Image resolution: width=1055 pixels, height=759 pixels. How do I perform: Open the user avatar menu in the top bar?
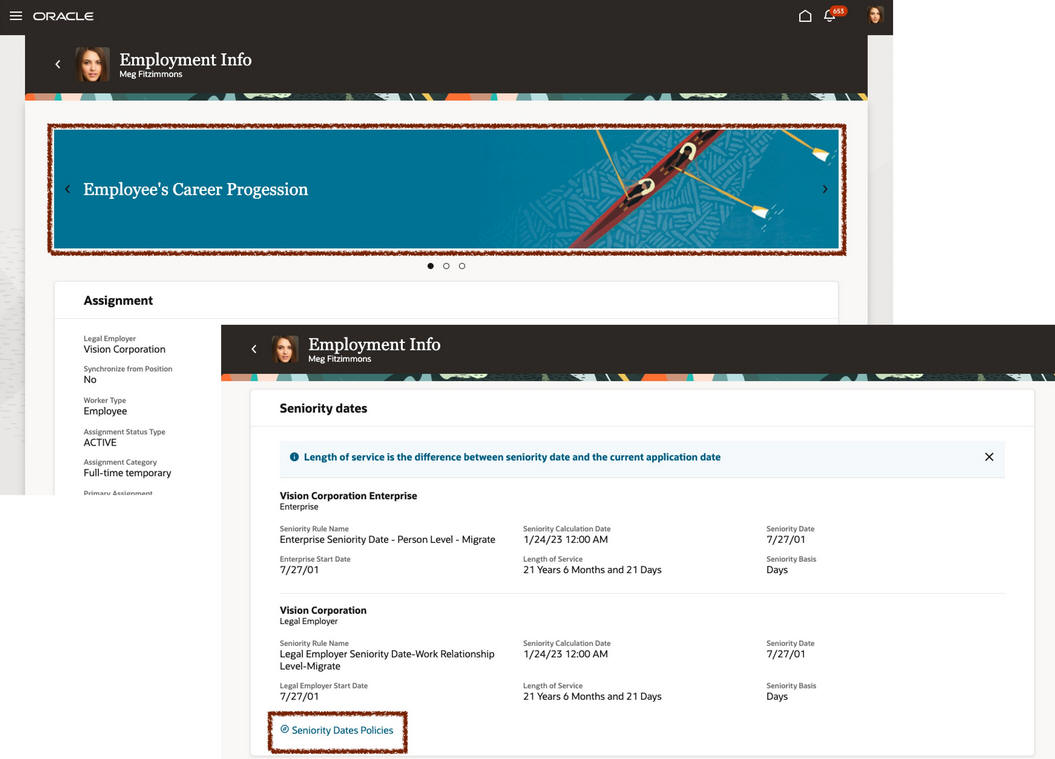pos(875,15)
